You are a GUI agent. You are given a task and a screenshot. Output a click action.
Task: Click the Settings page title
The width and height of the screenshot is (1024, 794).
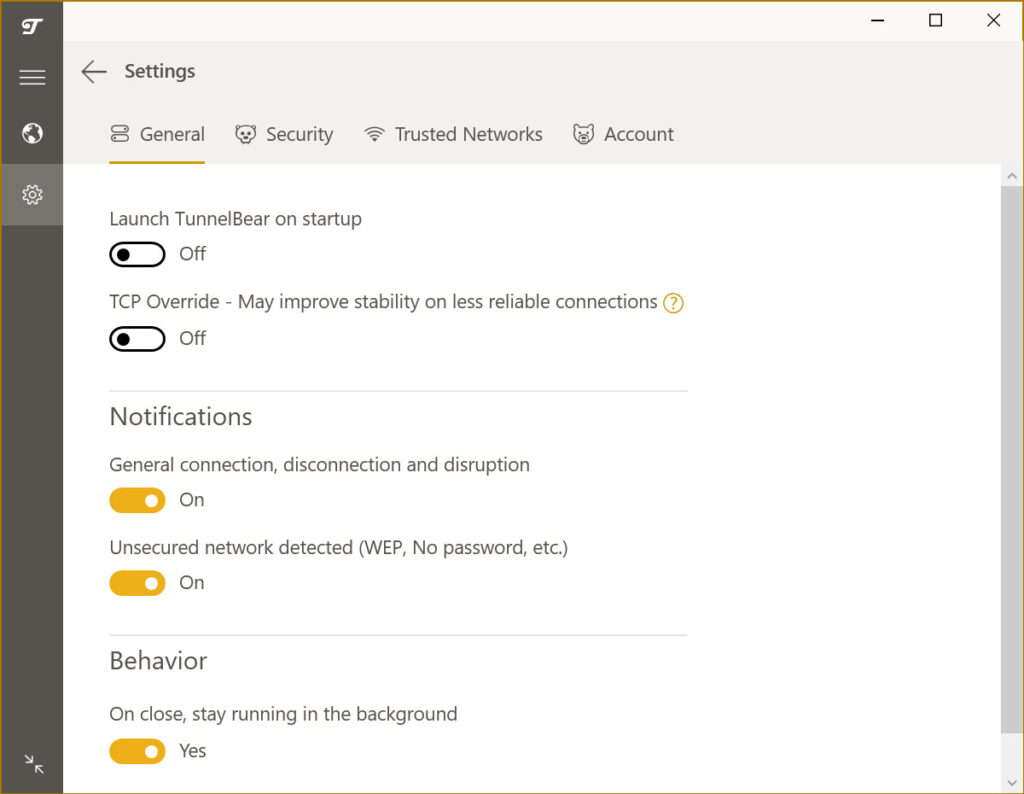tap(160, 71)
